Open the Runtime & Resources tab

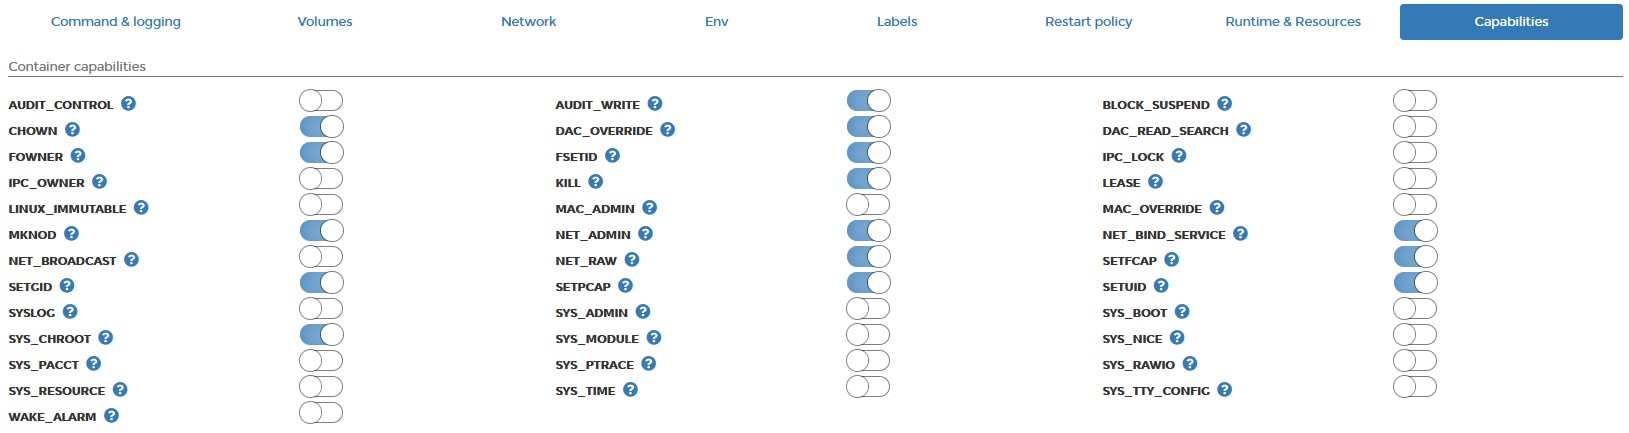click(1293, 22)
